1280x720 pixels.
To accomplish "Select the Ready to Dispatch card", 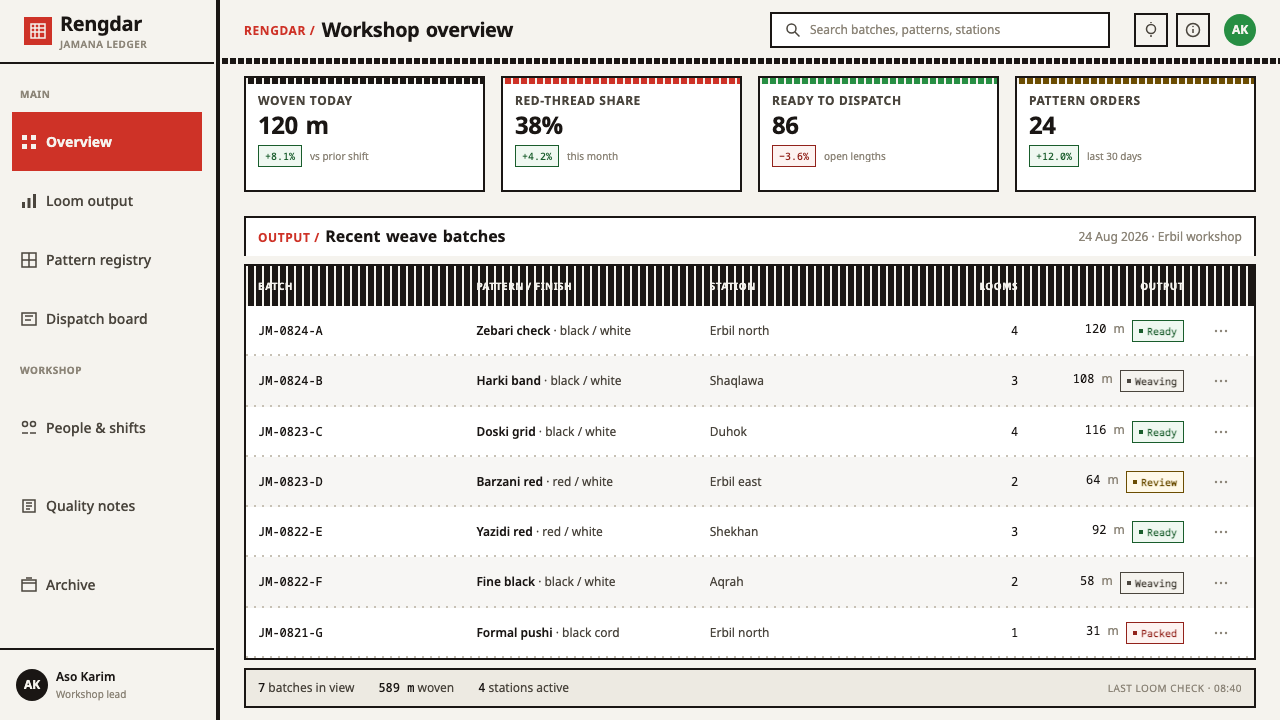I will (x=879, y=134).
